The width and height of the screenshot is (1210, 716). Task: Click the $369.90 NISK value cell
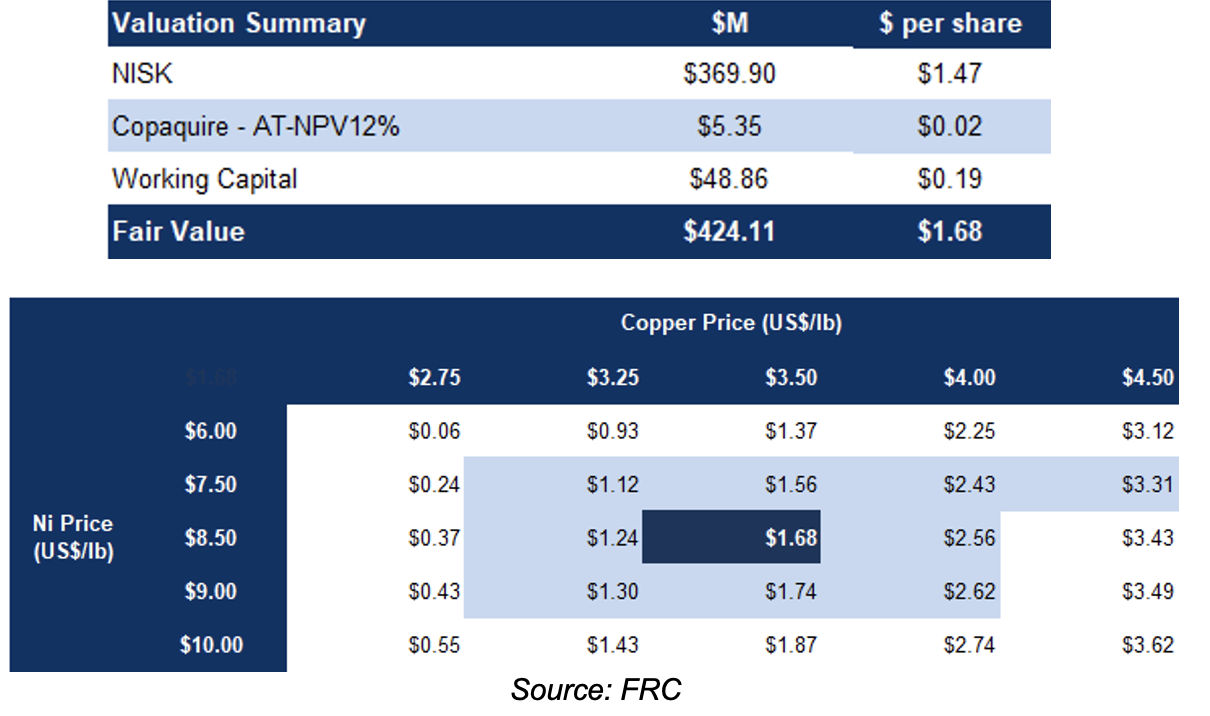click(x=729, y=73)
